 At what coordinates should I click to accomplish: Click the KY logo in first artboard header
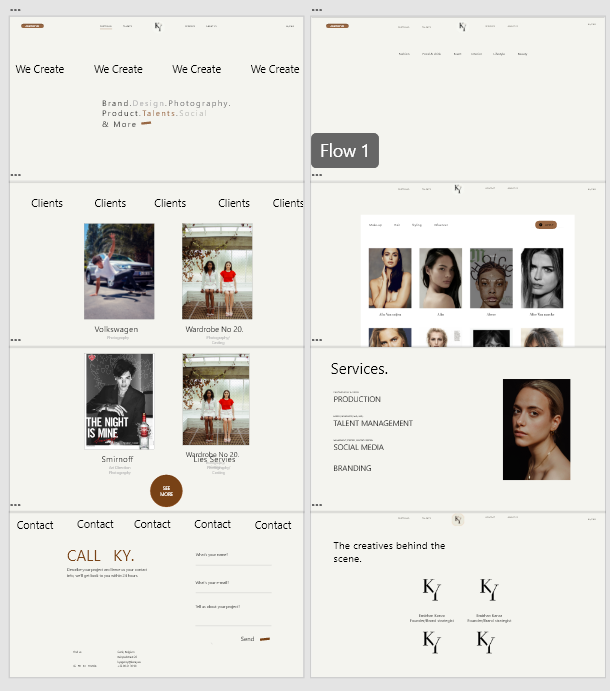click(158, 27)
